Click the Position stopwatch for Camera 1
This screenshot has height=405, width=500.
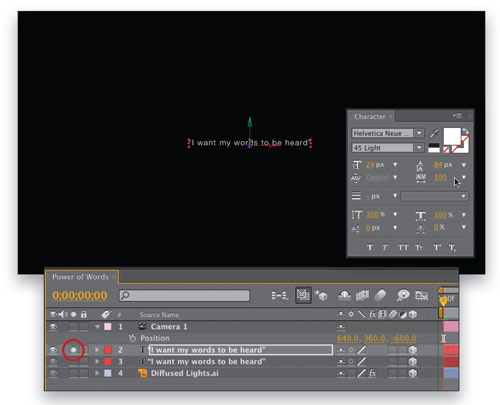[x=132, y=338]
